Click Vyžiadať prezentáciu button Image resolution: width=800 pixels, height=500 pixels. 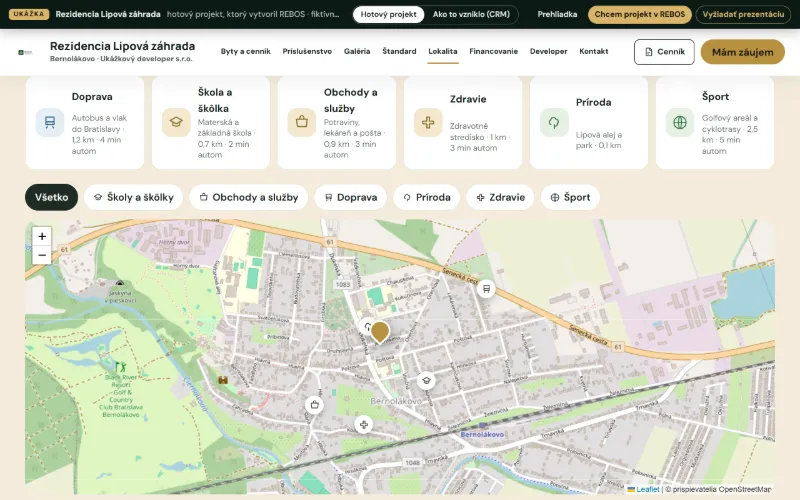743,14
